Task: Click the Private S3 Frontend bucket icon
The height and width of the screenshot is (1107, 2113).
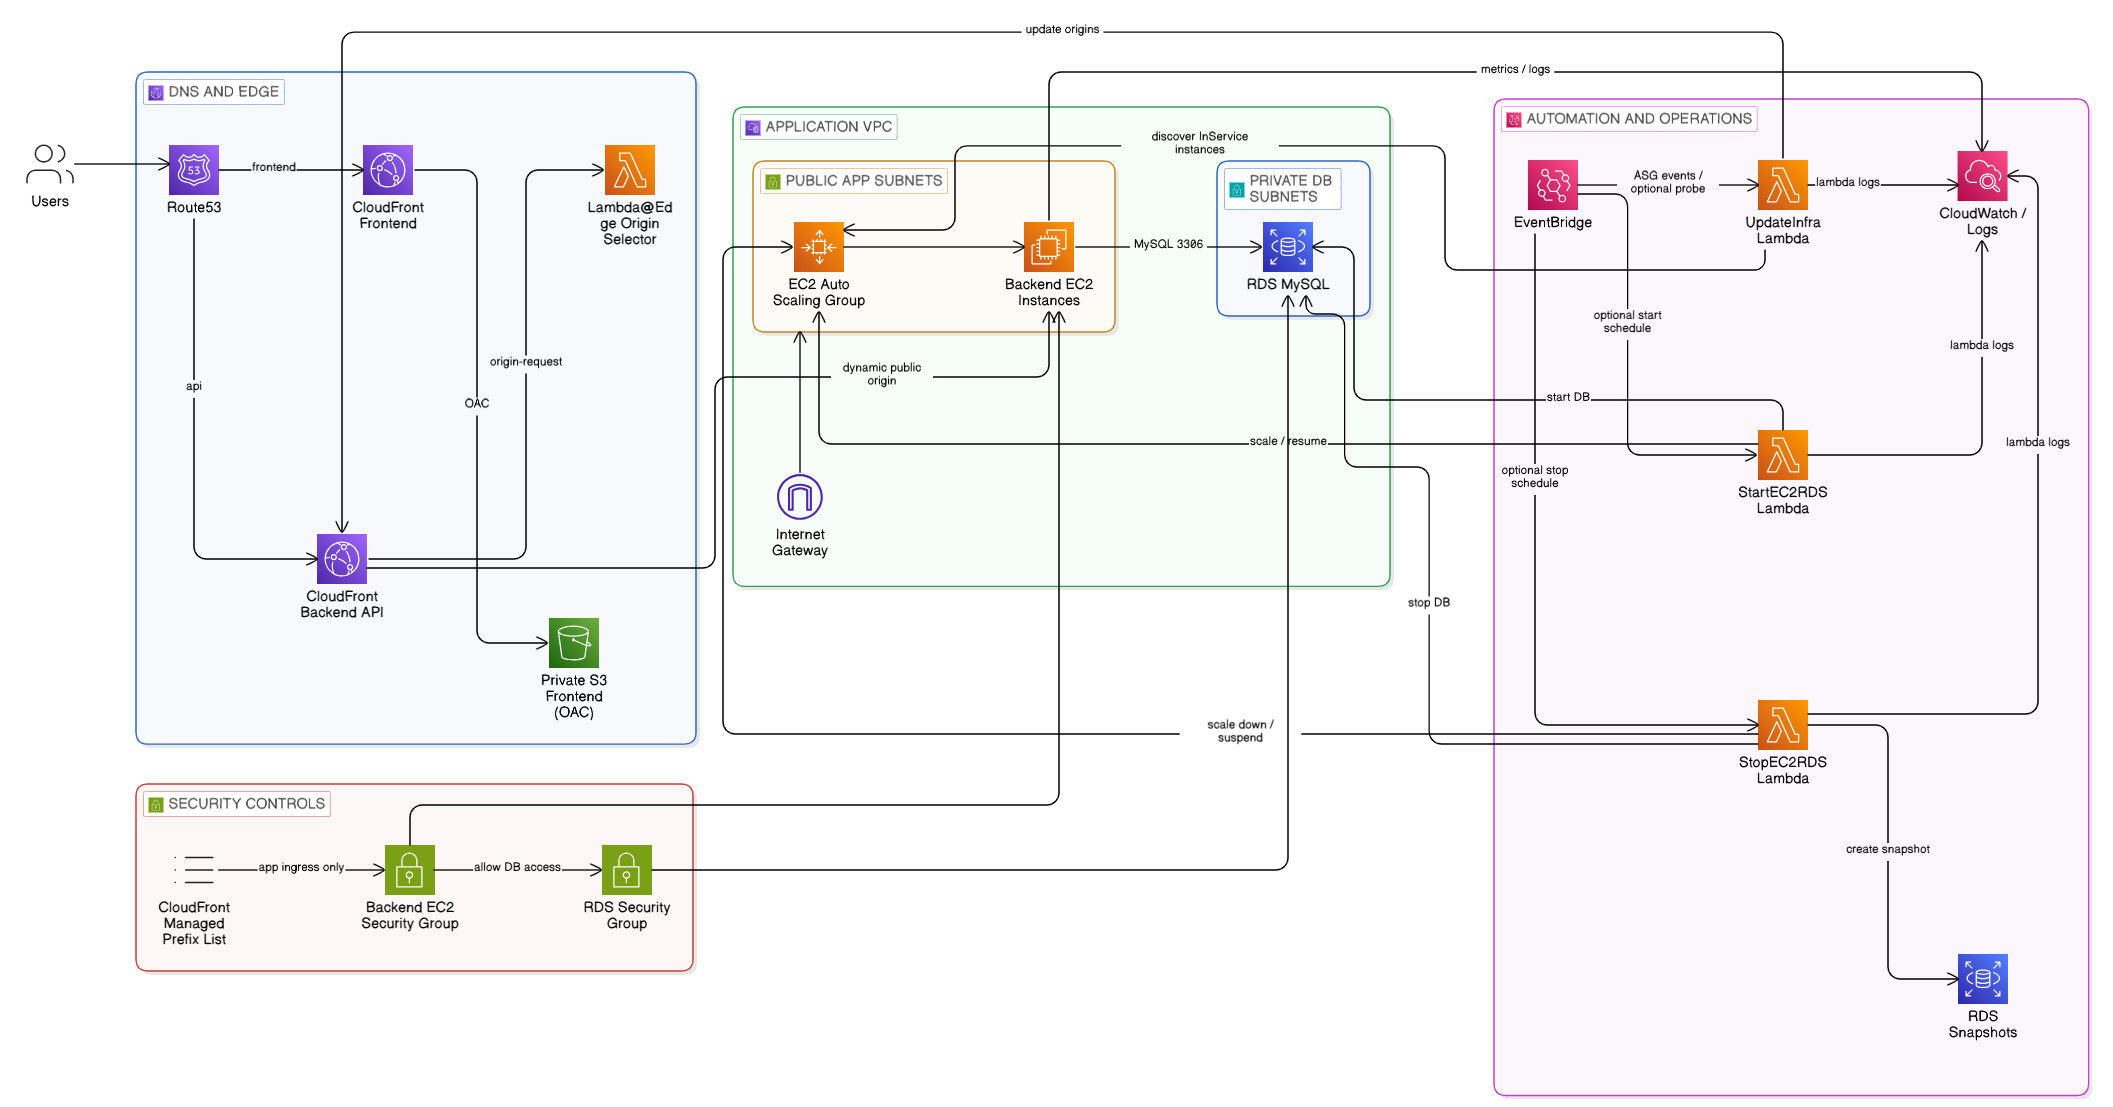Action: pyautogui.click(x=573, y=641)
